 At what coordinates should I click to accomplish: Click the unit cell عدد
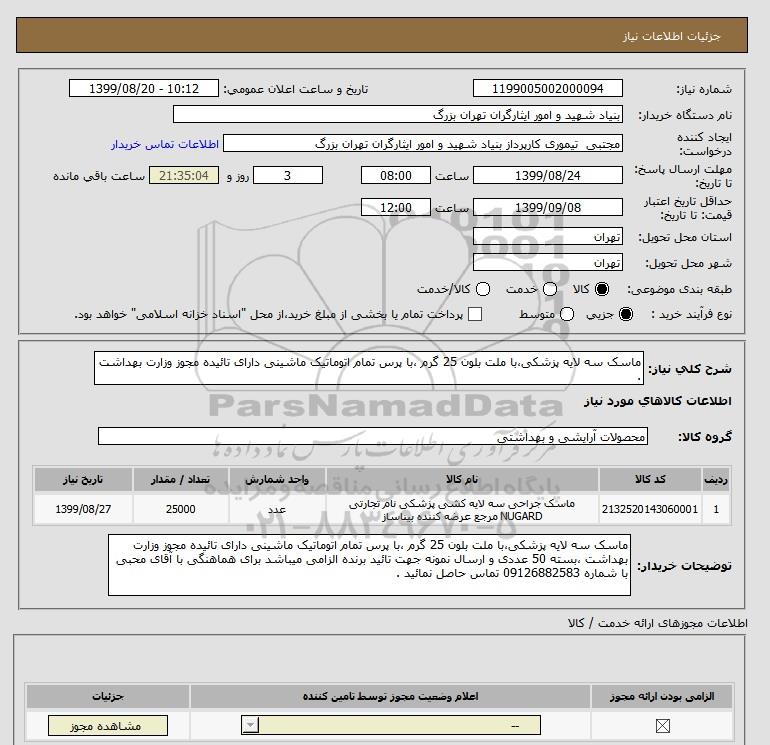277,509
